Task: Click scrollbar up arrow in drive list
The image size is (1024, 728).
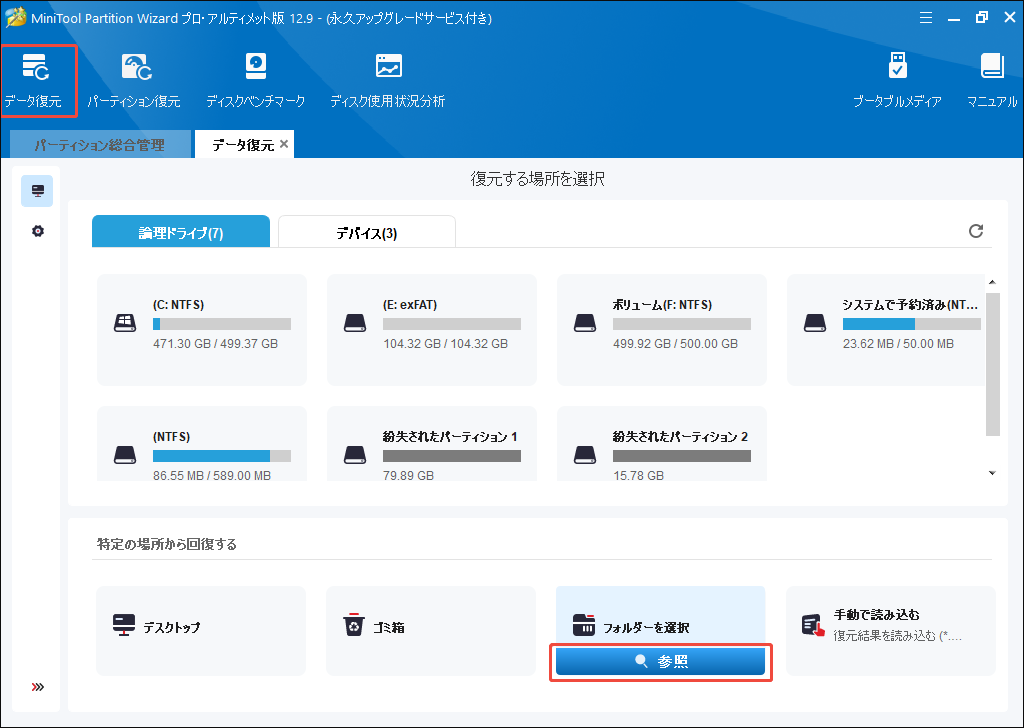Action: 993,282
